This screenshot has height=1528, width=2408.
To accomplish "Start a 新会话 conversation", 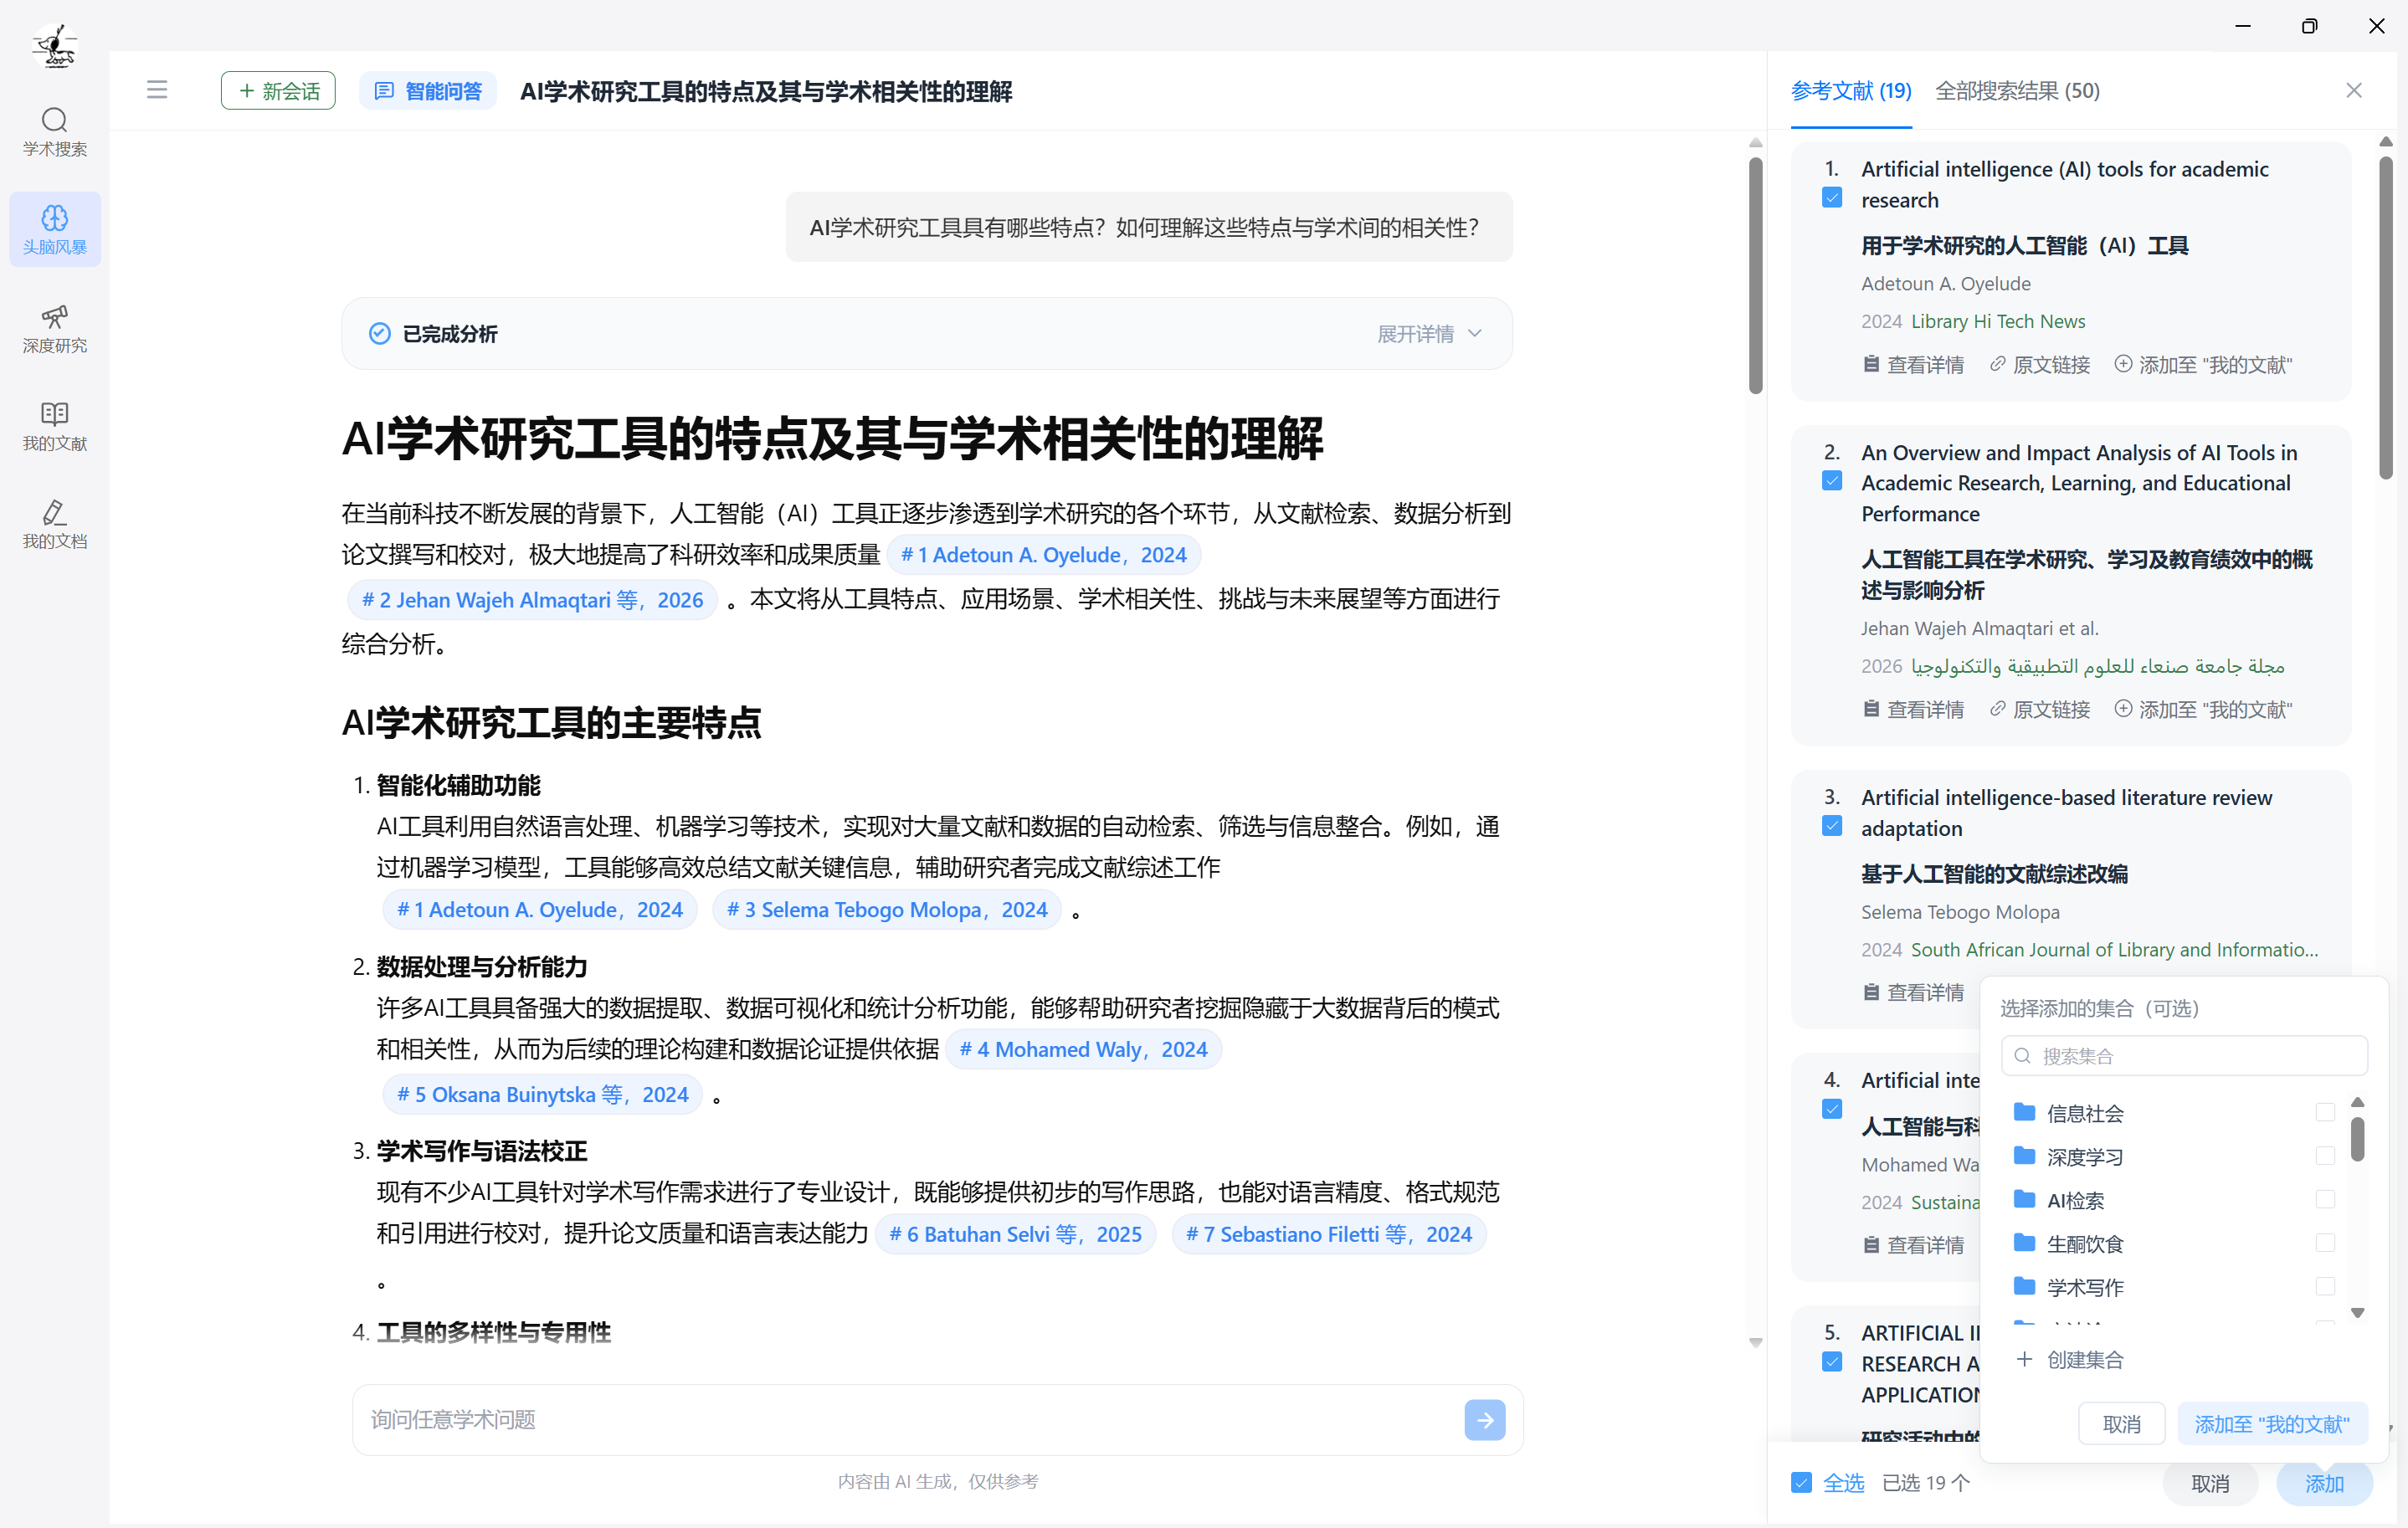I will (277, 90).
